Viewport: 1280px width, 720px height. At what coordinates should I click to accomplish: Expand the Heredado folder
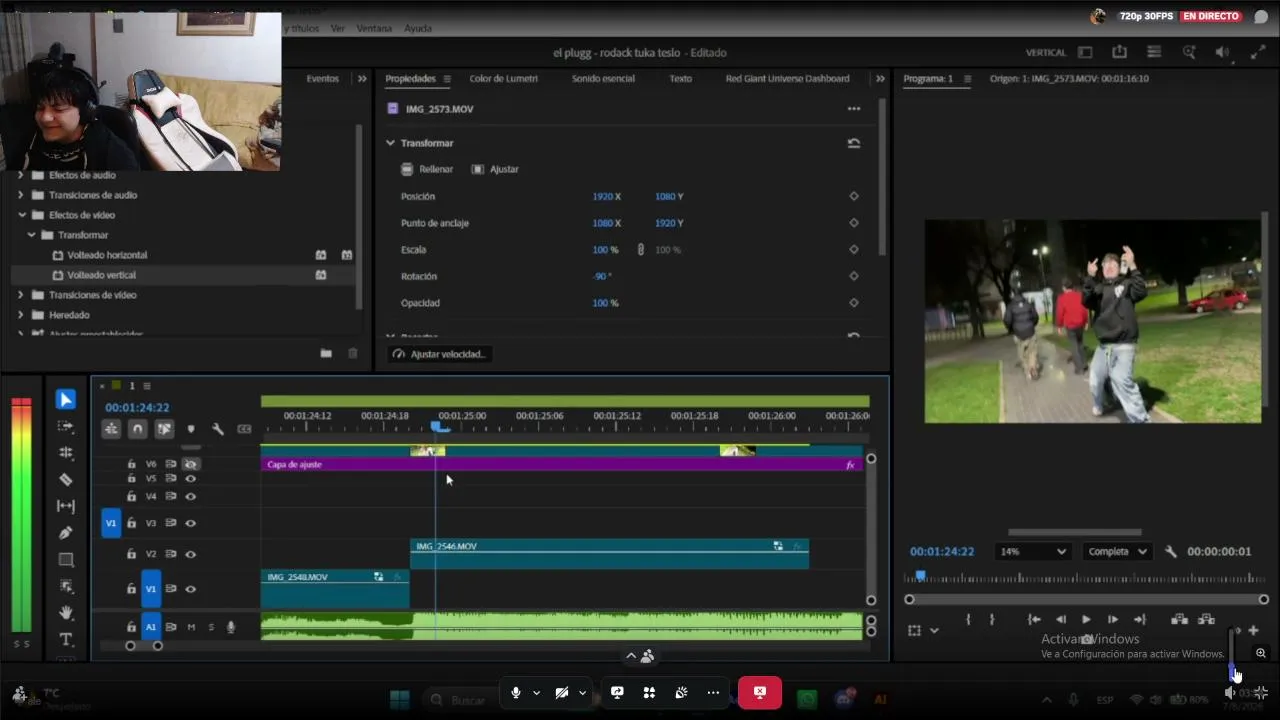[x=21, y=315]
